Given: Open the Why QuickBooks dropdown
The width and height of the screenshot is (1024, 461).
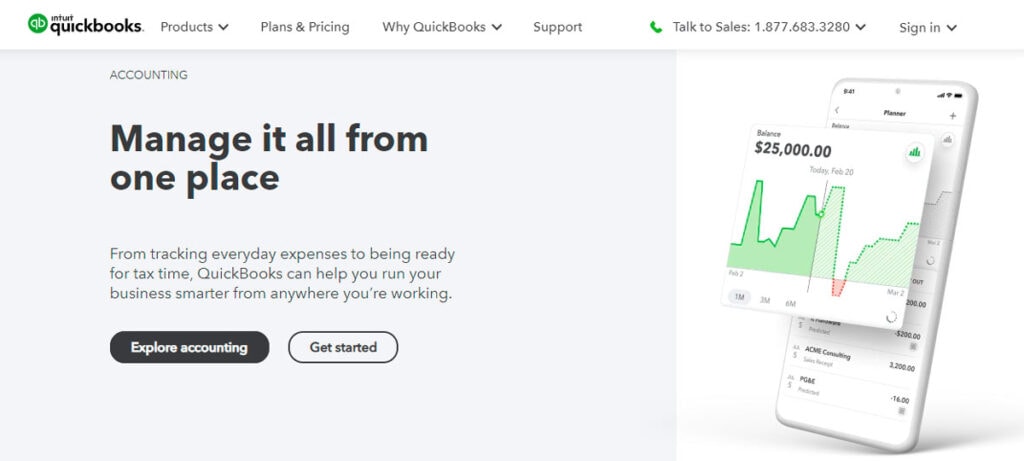Looking at the screenshot, I should click(442, 27).
